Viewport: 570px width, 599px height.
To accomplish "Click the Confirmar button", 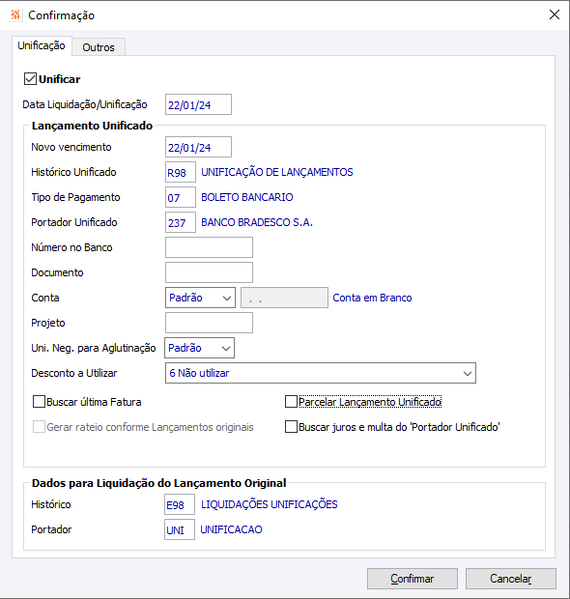I will (x=412, y=579).
